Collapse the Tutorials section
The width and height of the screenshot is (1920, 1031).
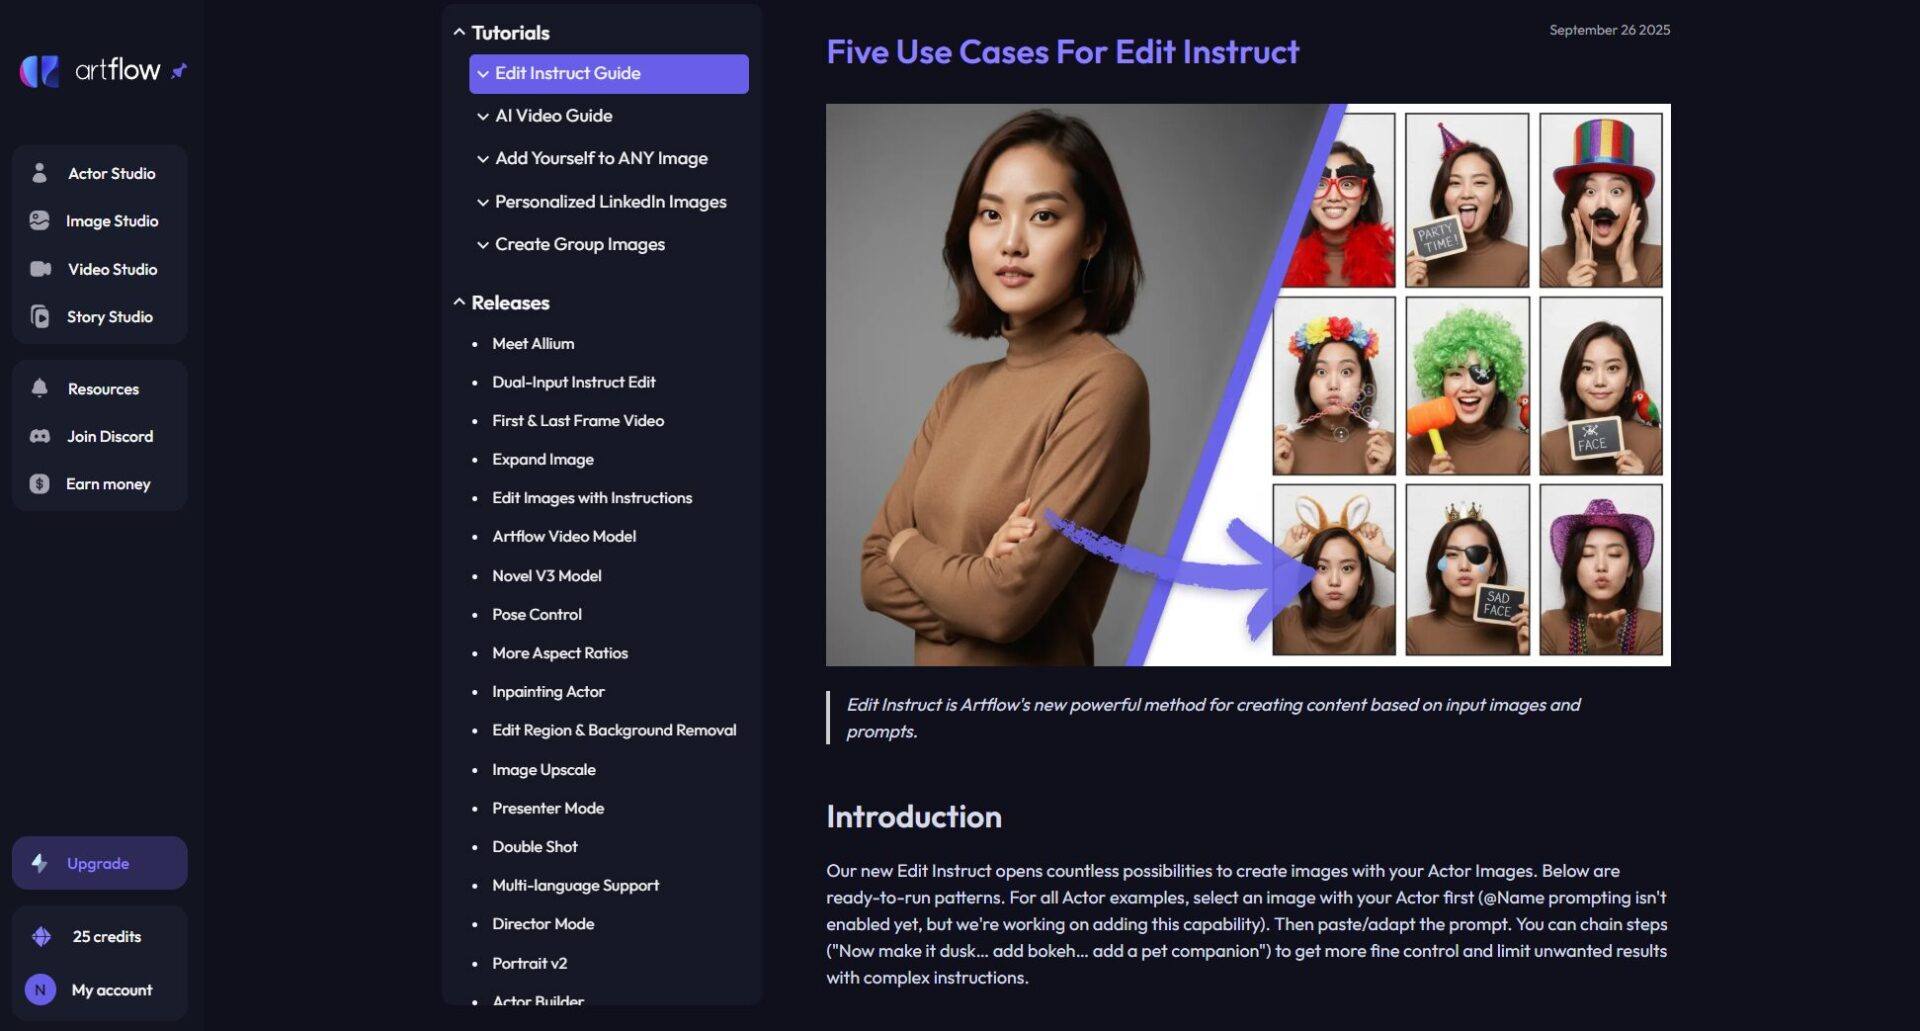(x=459, y=32)
